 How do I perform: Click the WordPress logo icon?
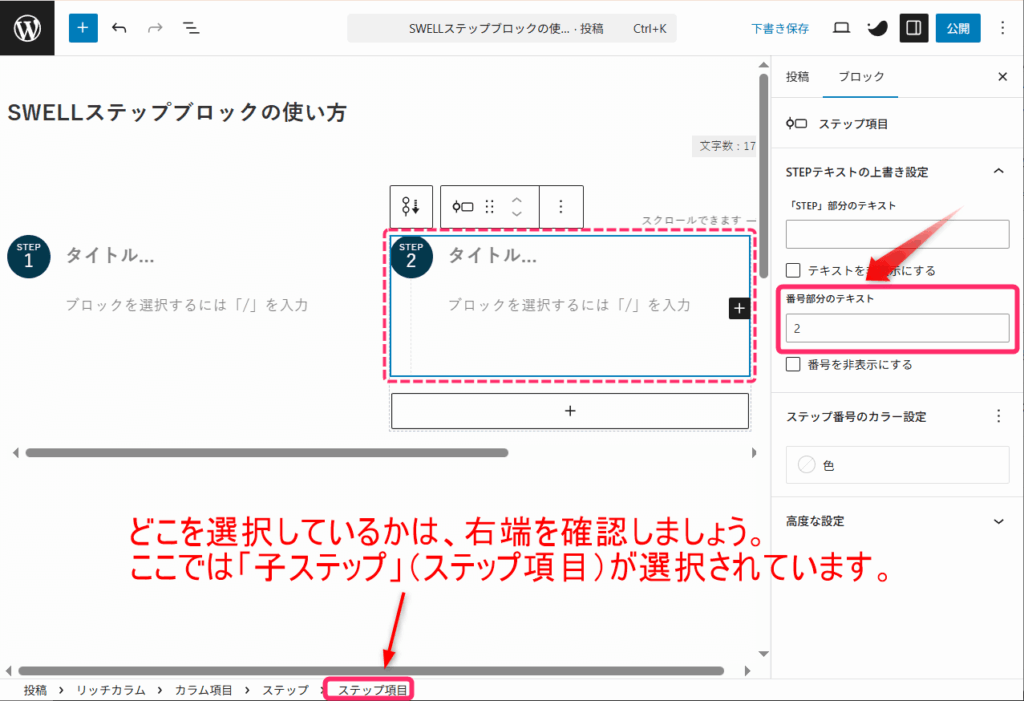pyautogui.click(x=28, y=28)
